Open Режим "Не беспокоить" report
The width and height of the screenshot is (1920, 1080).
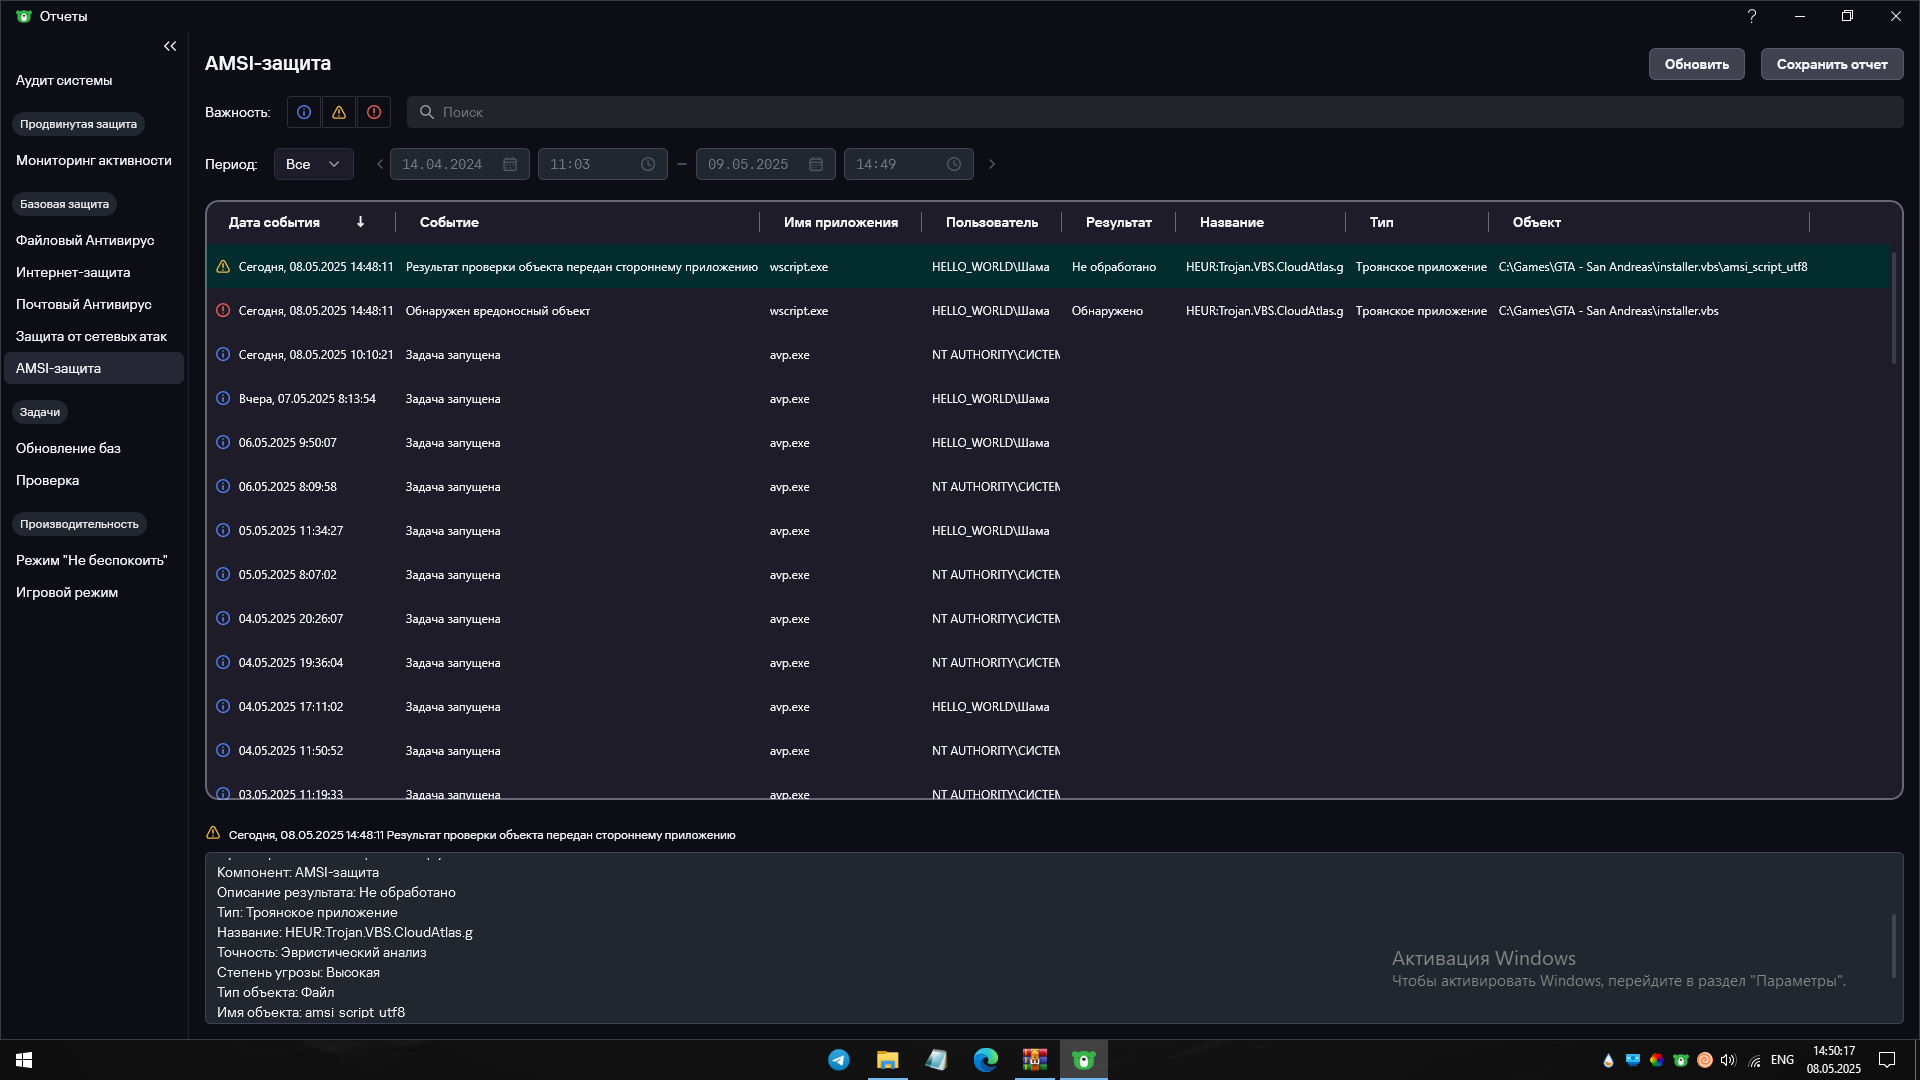tap(92, 560)
